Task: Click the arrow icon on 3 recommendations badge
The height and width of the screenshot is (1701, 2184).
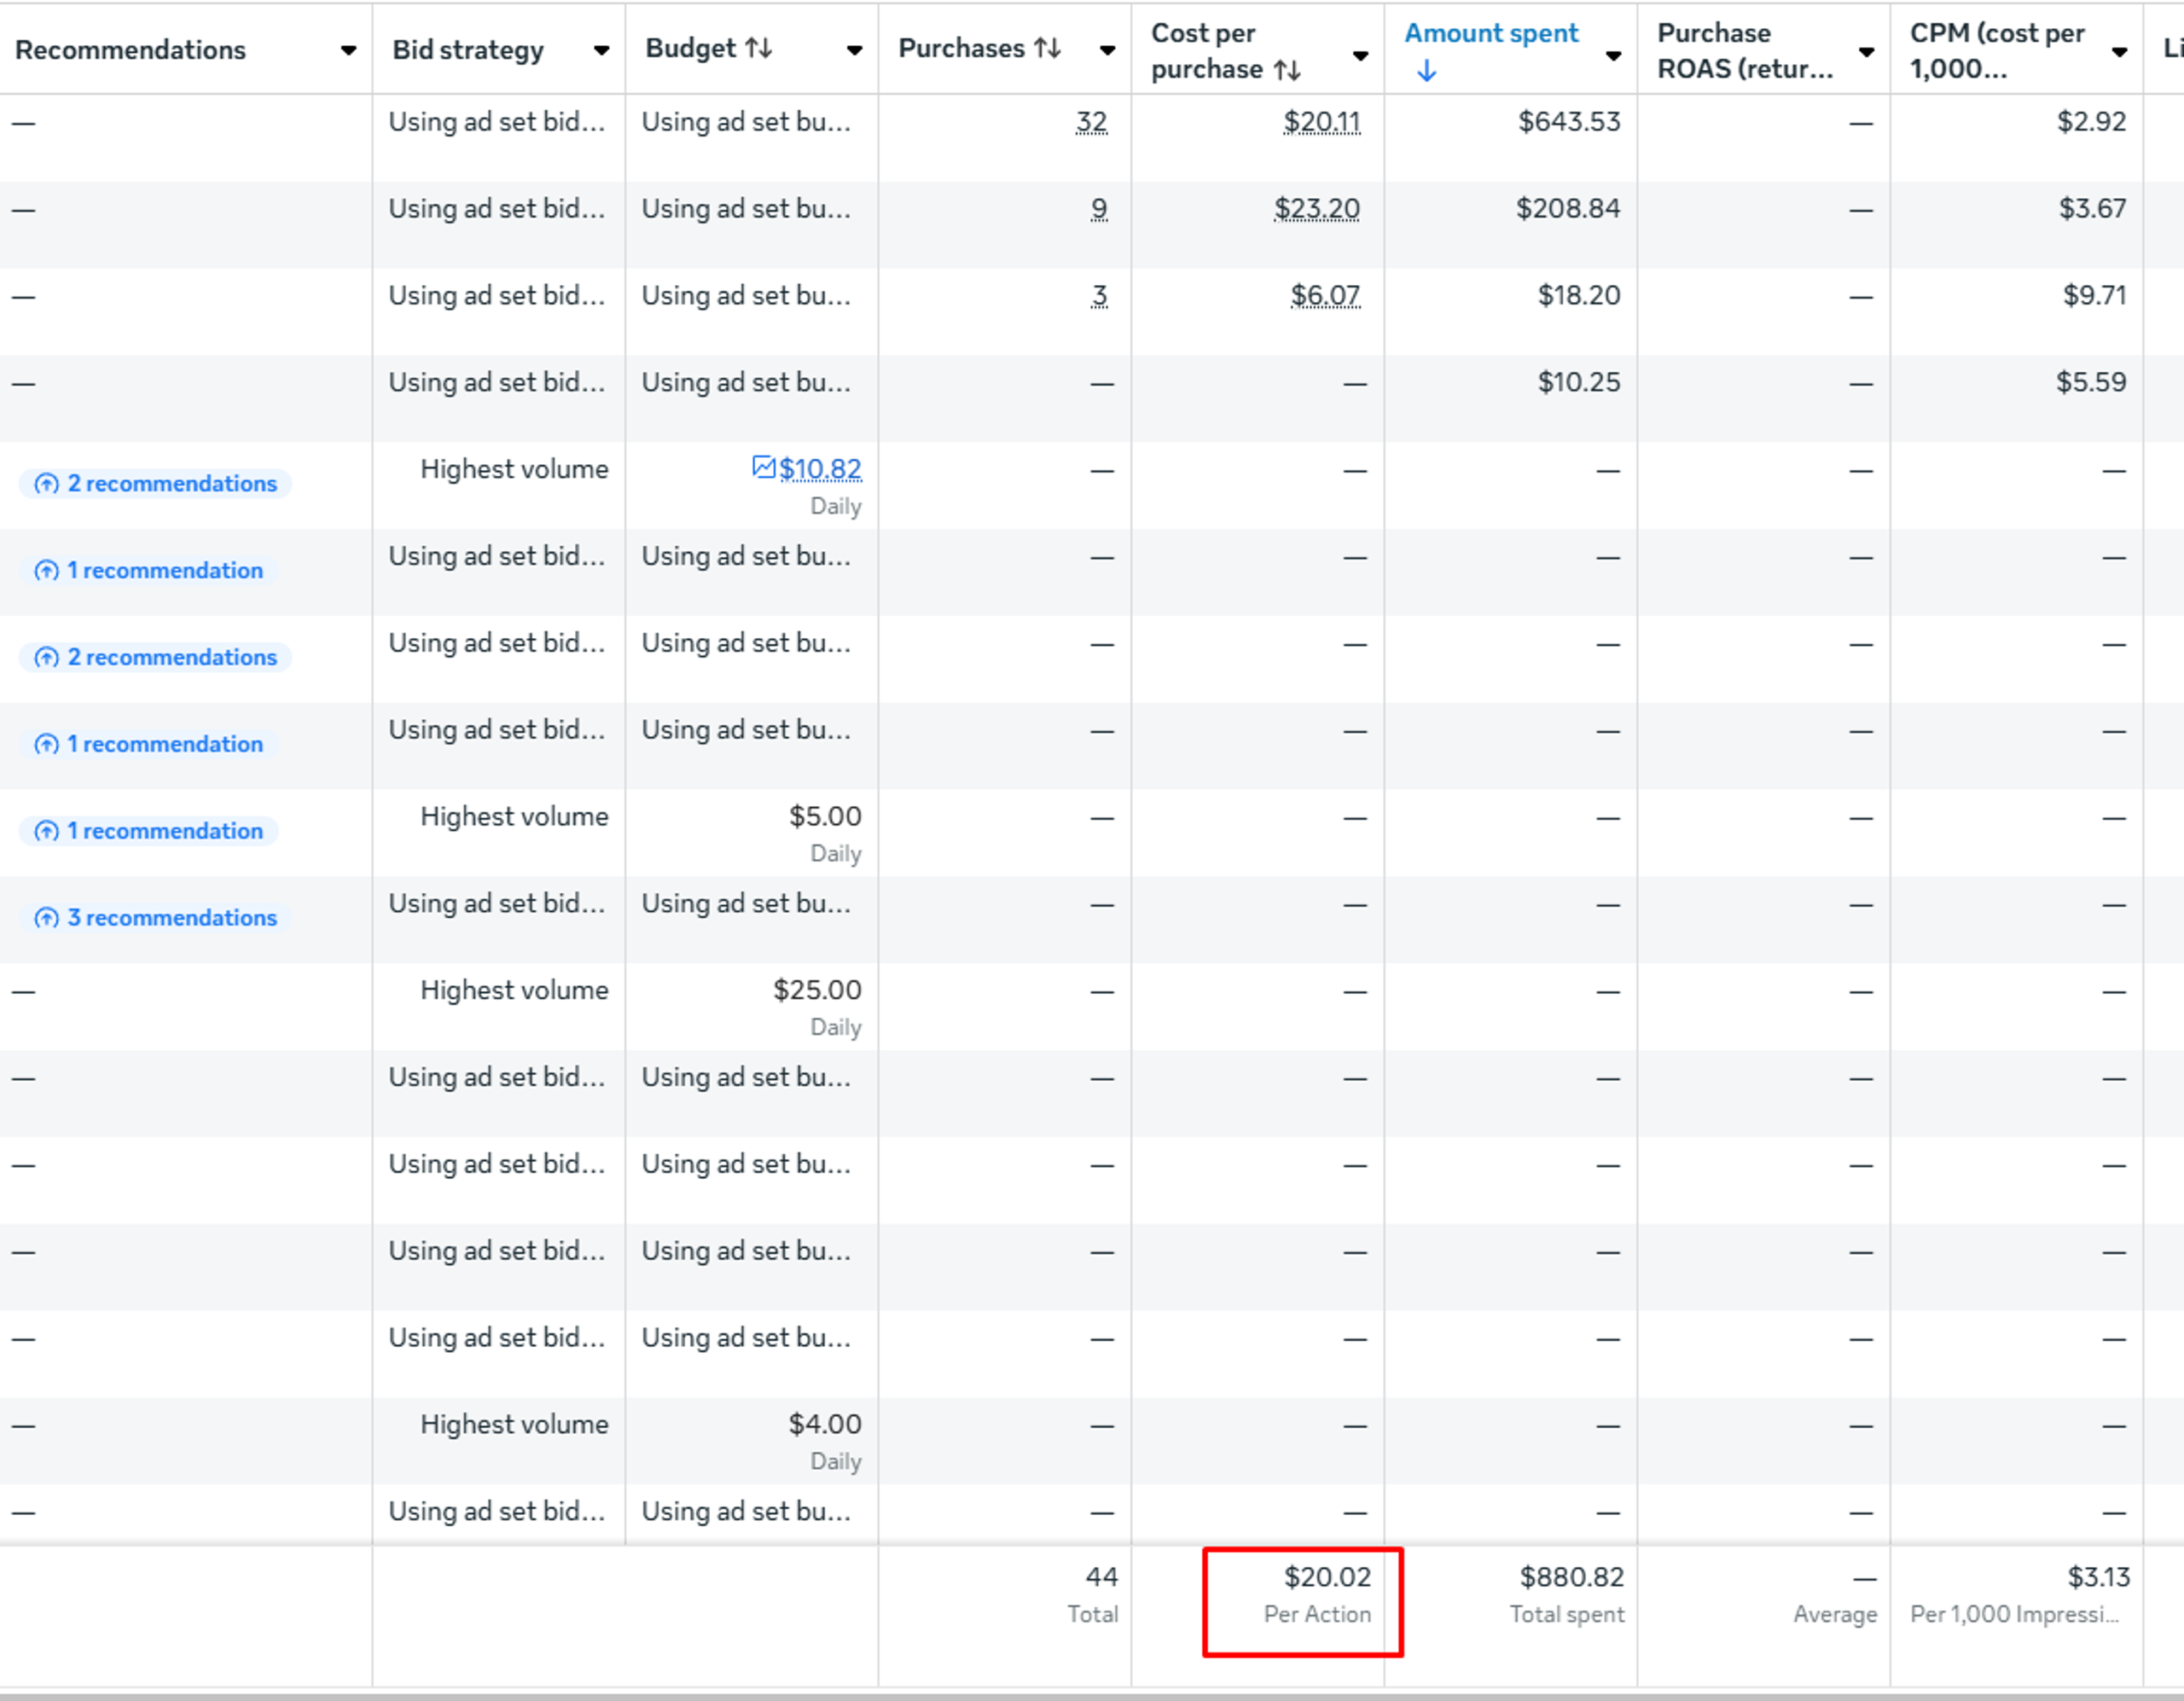Action: [x=46, y=918]
